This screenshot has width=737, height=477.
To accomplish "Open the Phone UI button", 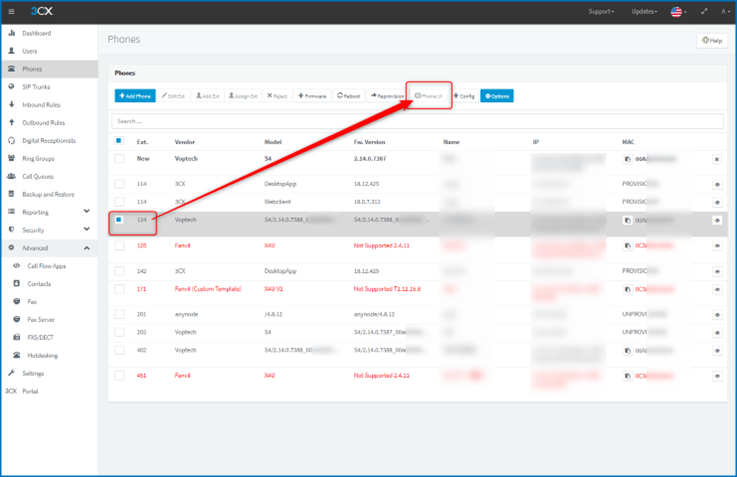I will (x=428, y=96).
